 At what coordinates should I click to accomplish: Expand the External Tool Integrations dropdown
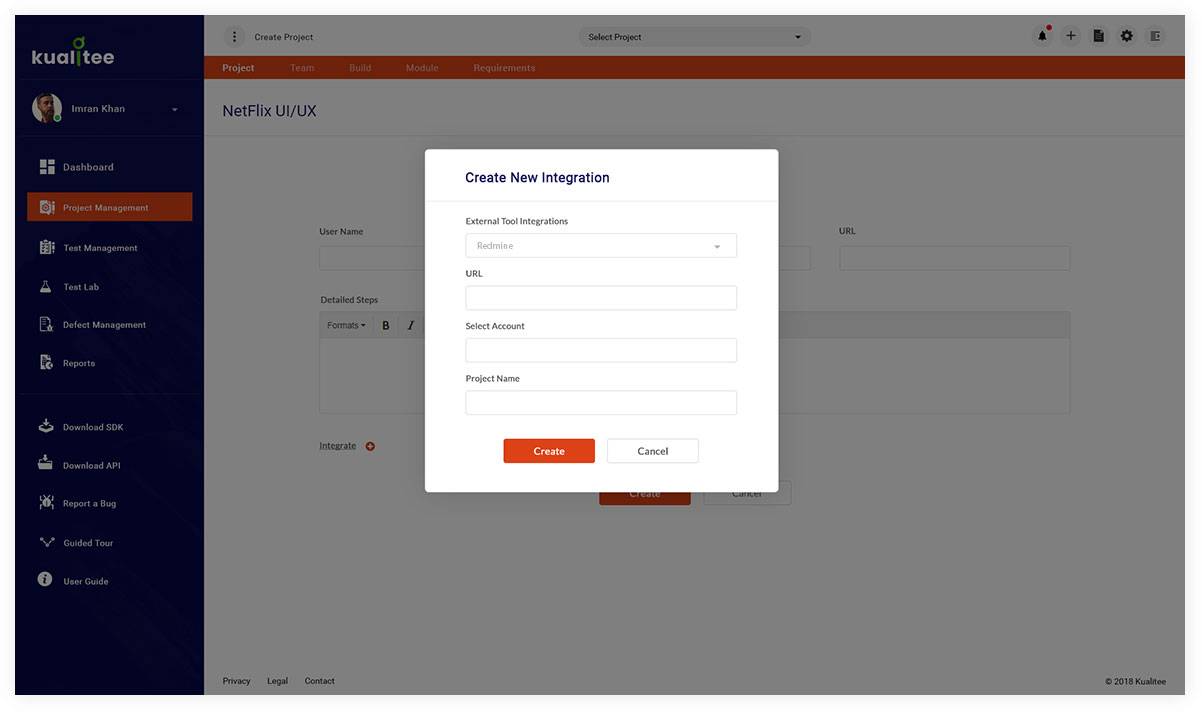(601, 246)
